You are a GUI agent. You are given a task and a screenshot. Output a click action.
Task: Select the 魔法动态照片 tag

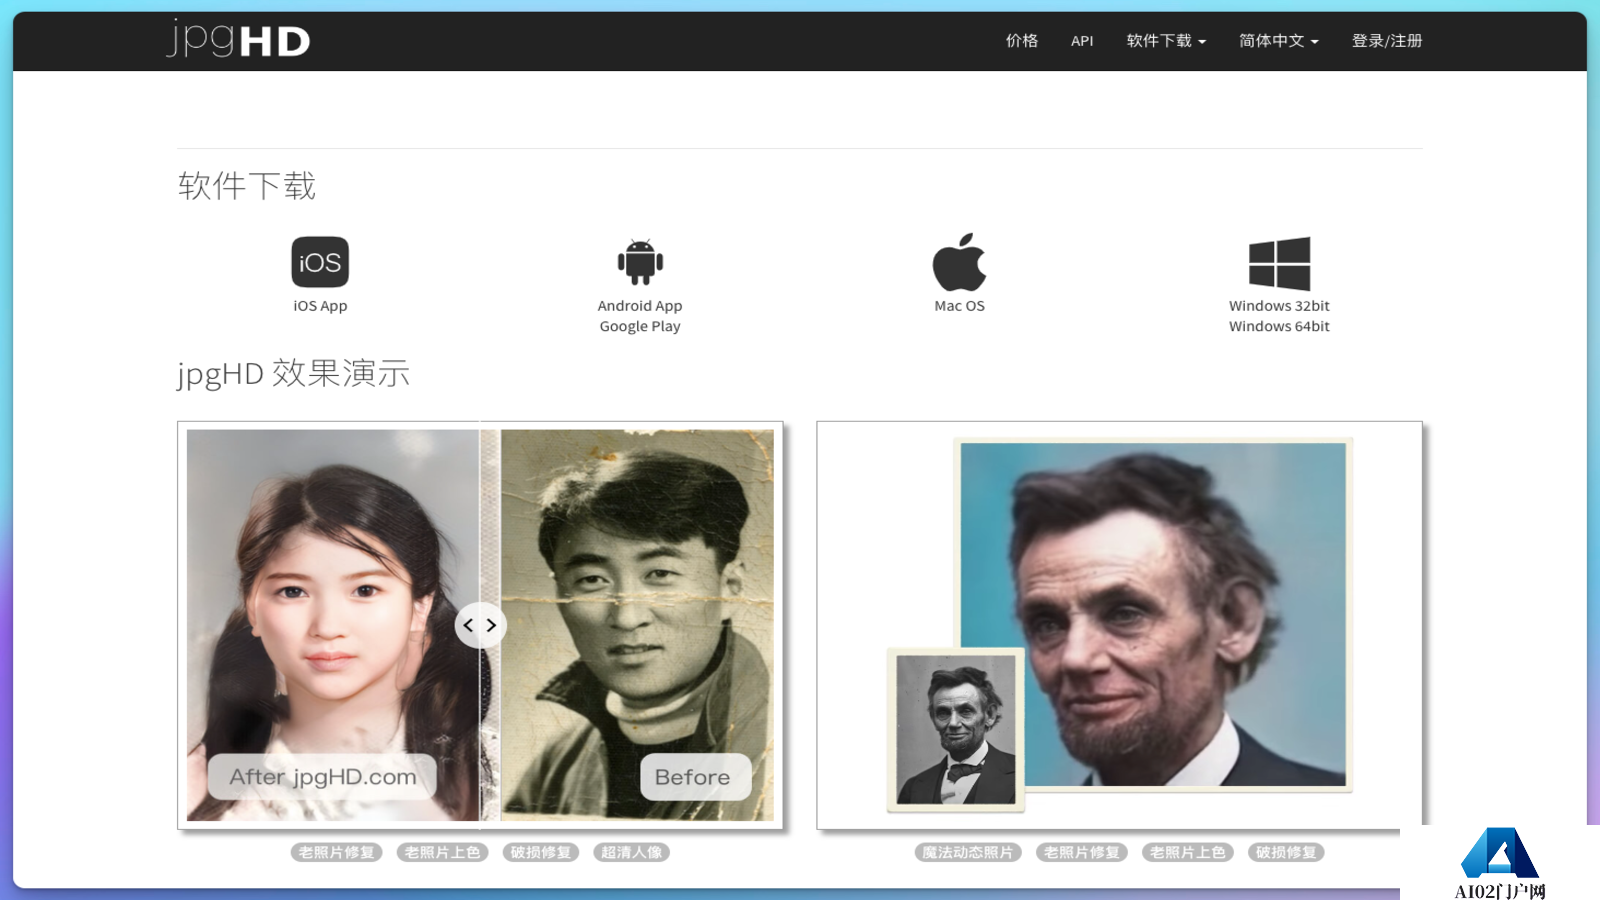point(967,852)
